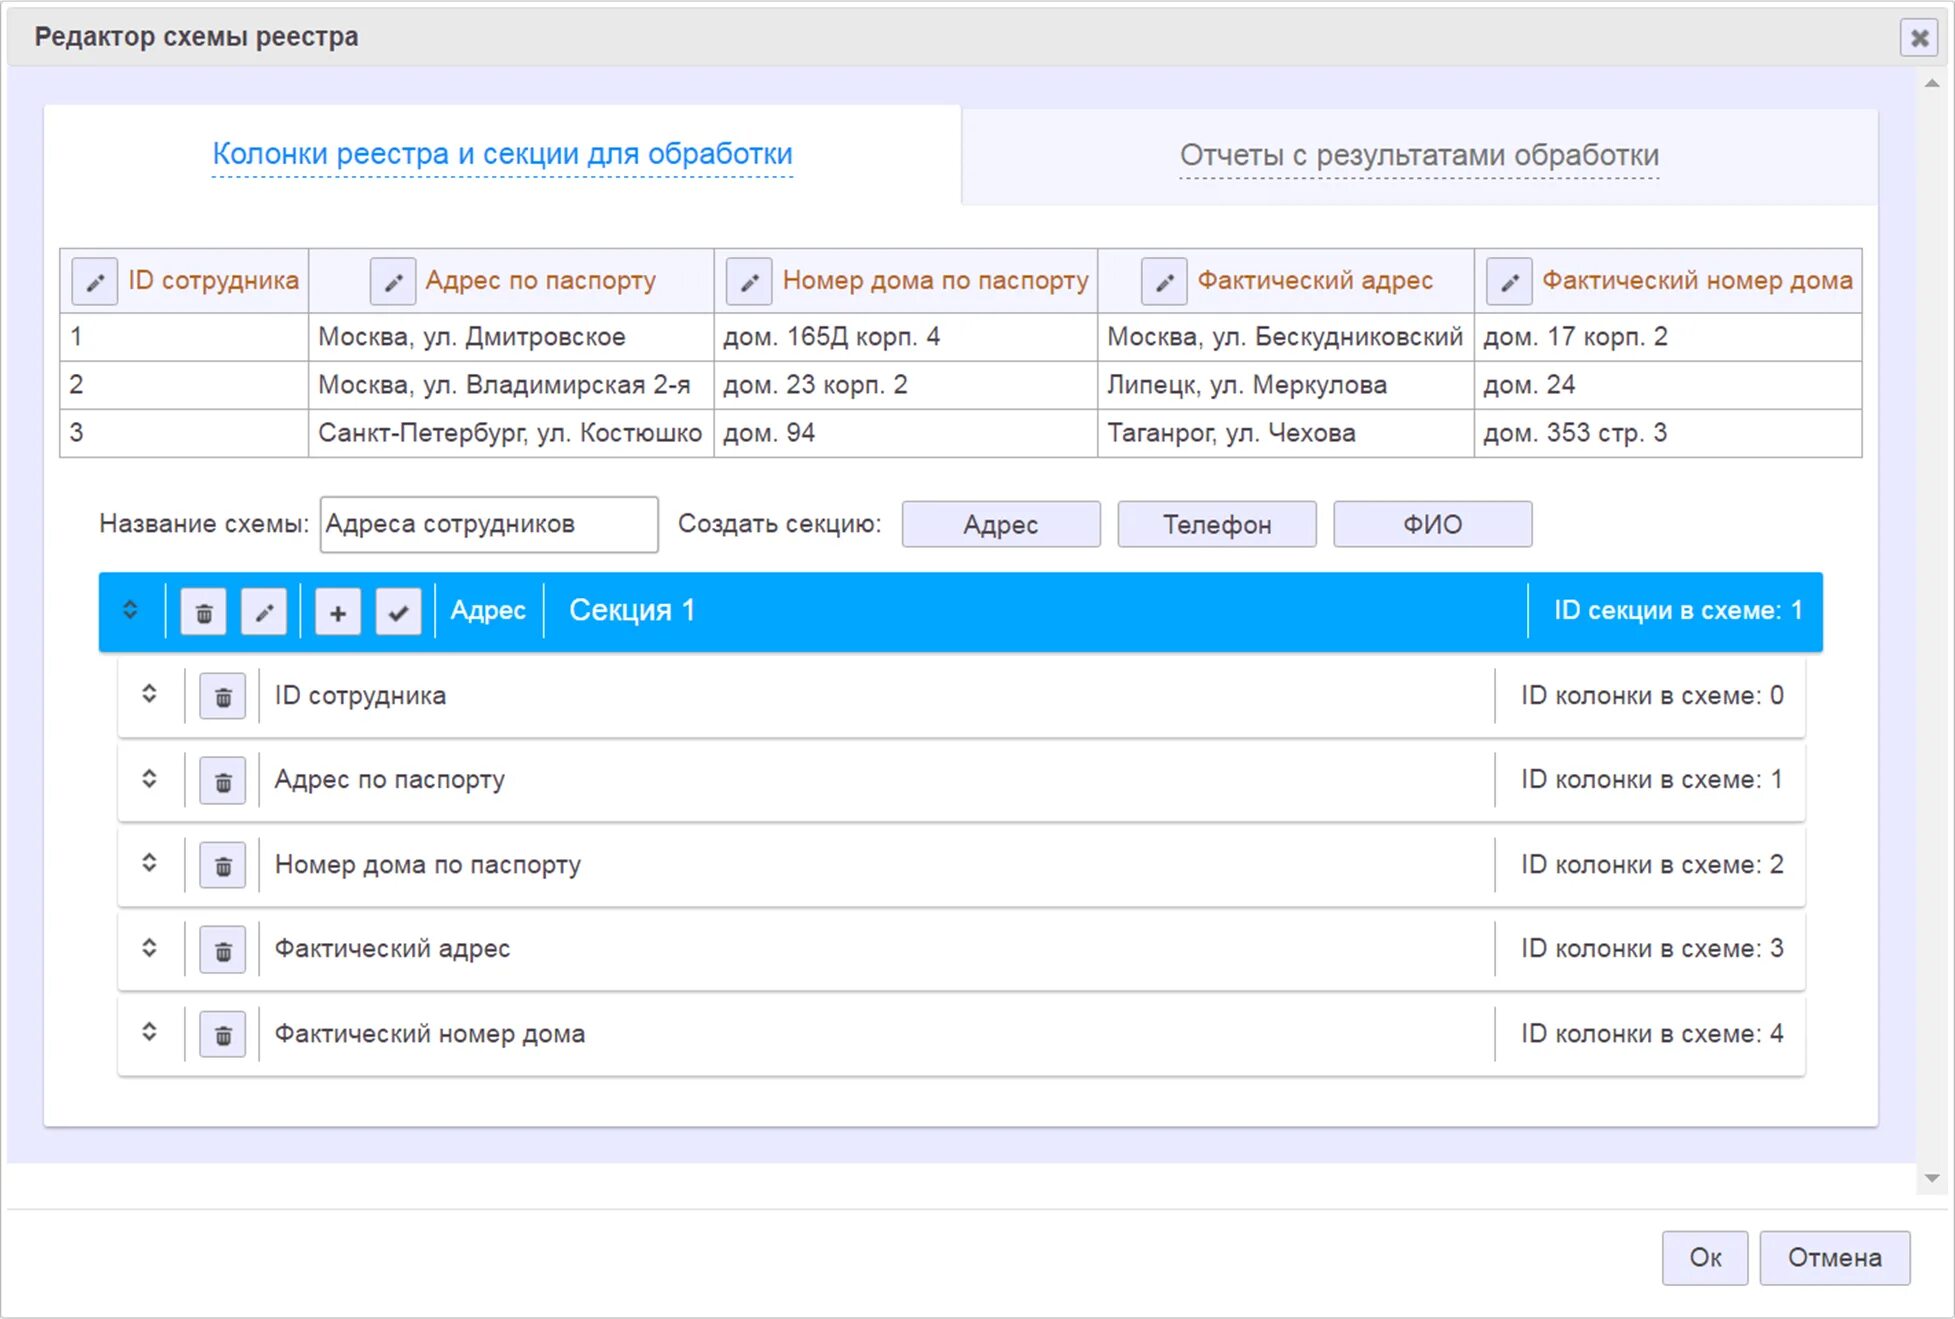Add column to Секция 1 with plus icon
This screenshot has height=1319, width=1955.
(x=338, y=612)
